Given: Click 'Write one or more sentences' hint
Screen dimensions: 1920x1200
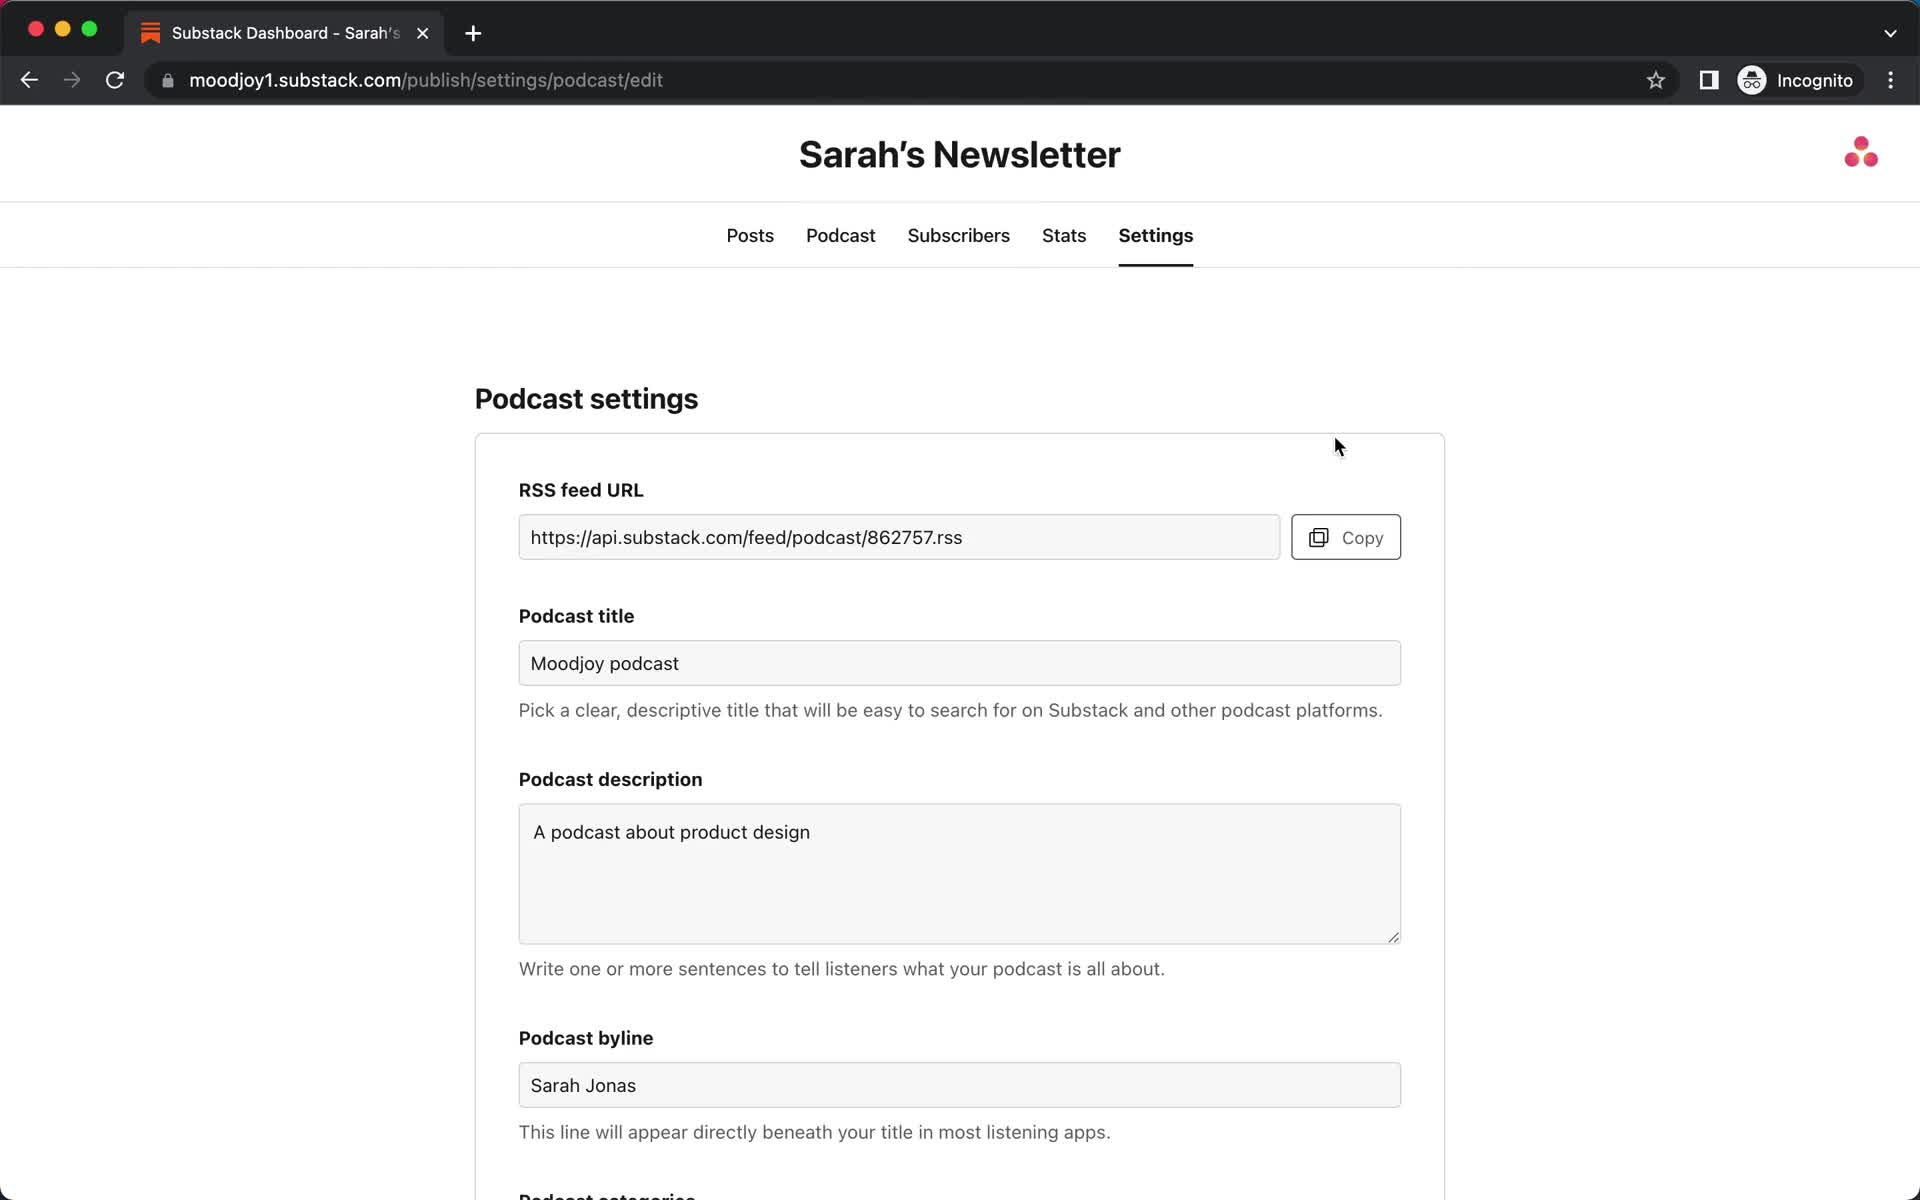Looking at the screenshot, I should coord(841,969).
